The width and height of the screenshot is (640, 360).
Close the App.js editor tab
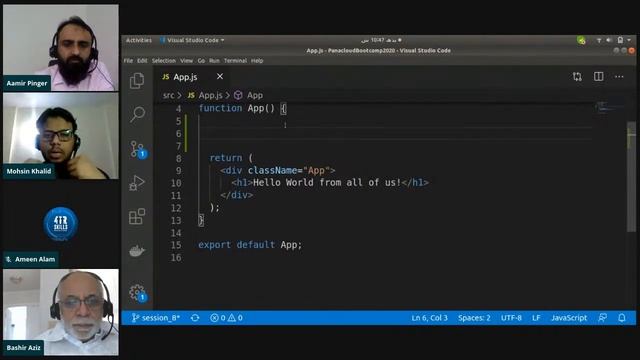click(x=220, y=76)
